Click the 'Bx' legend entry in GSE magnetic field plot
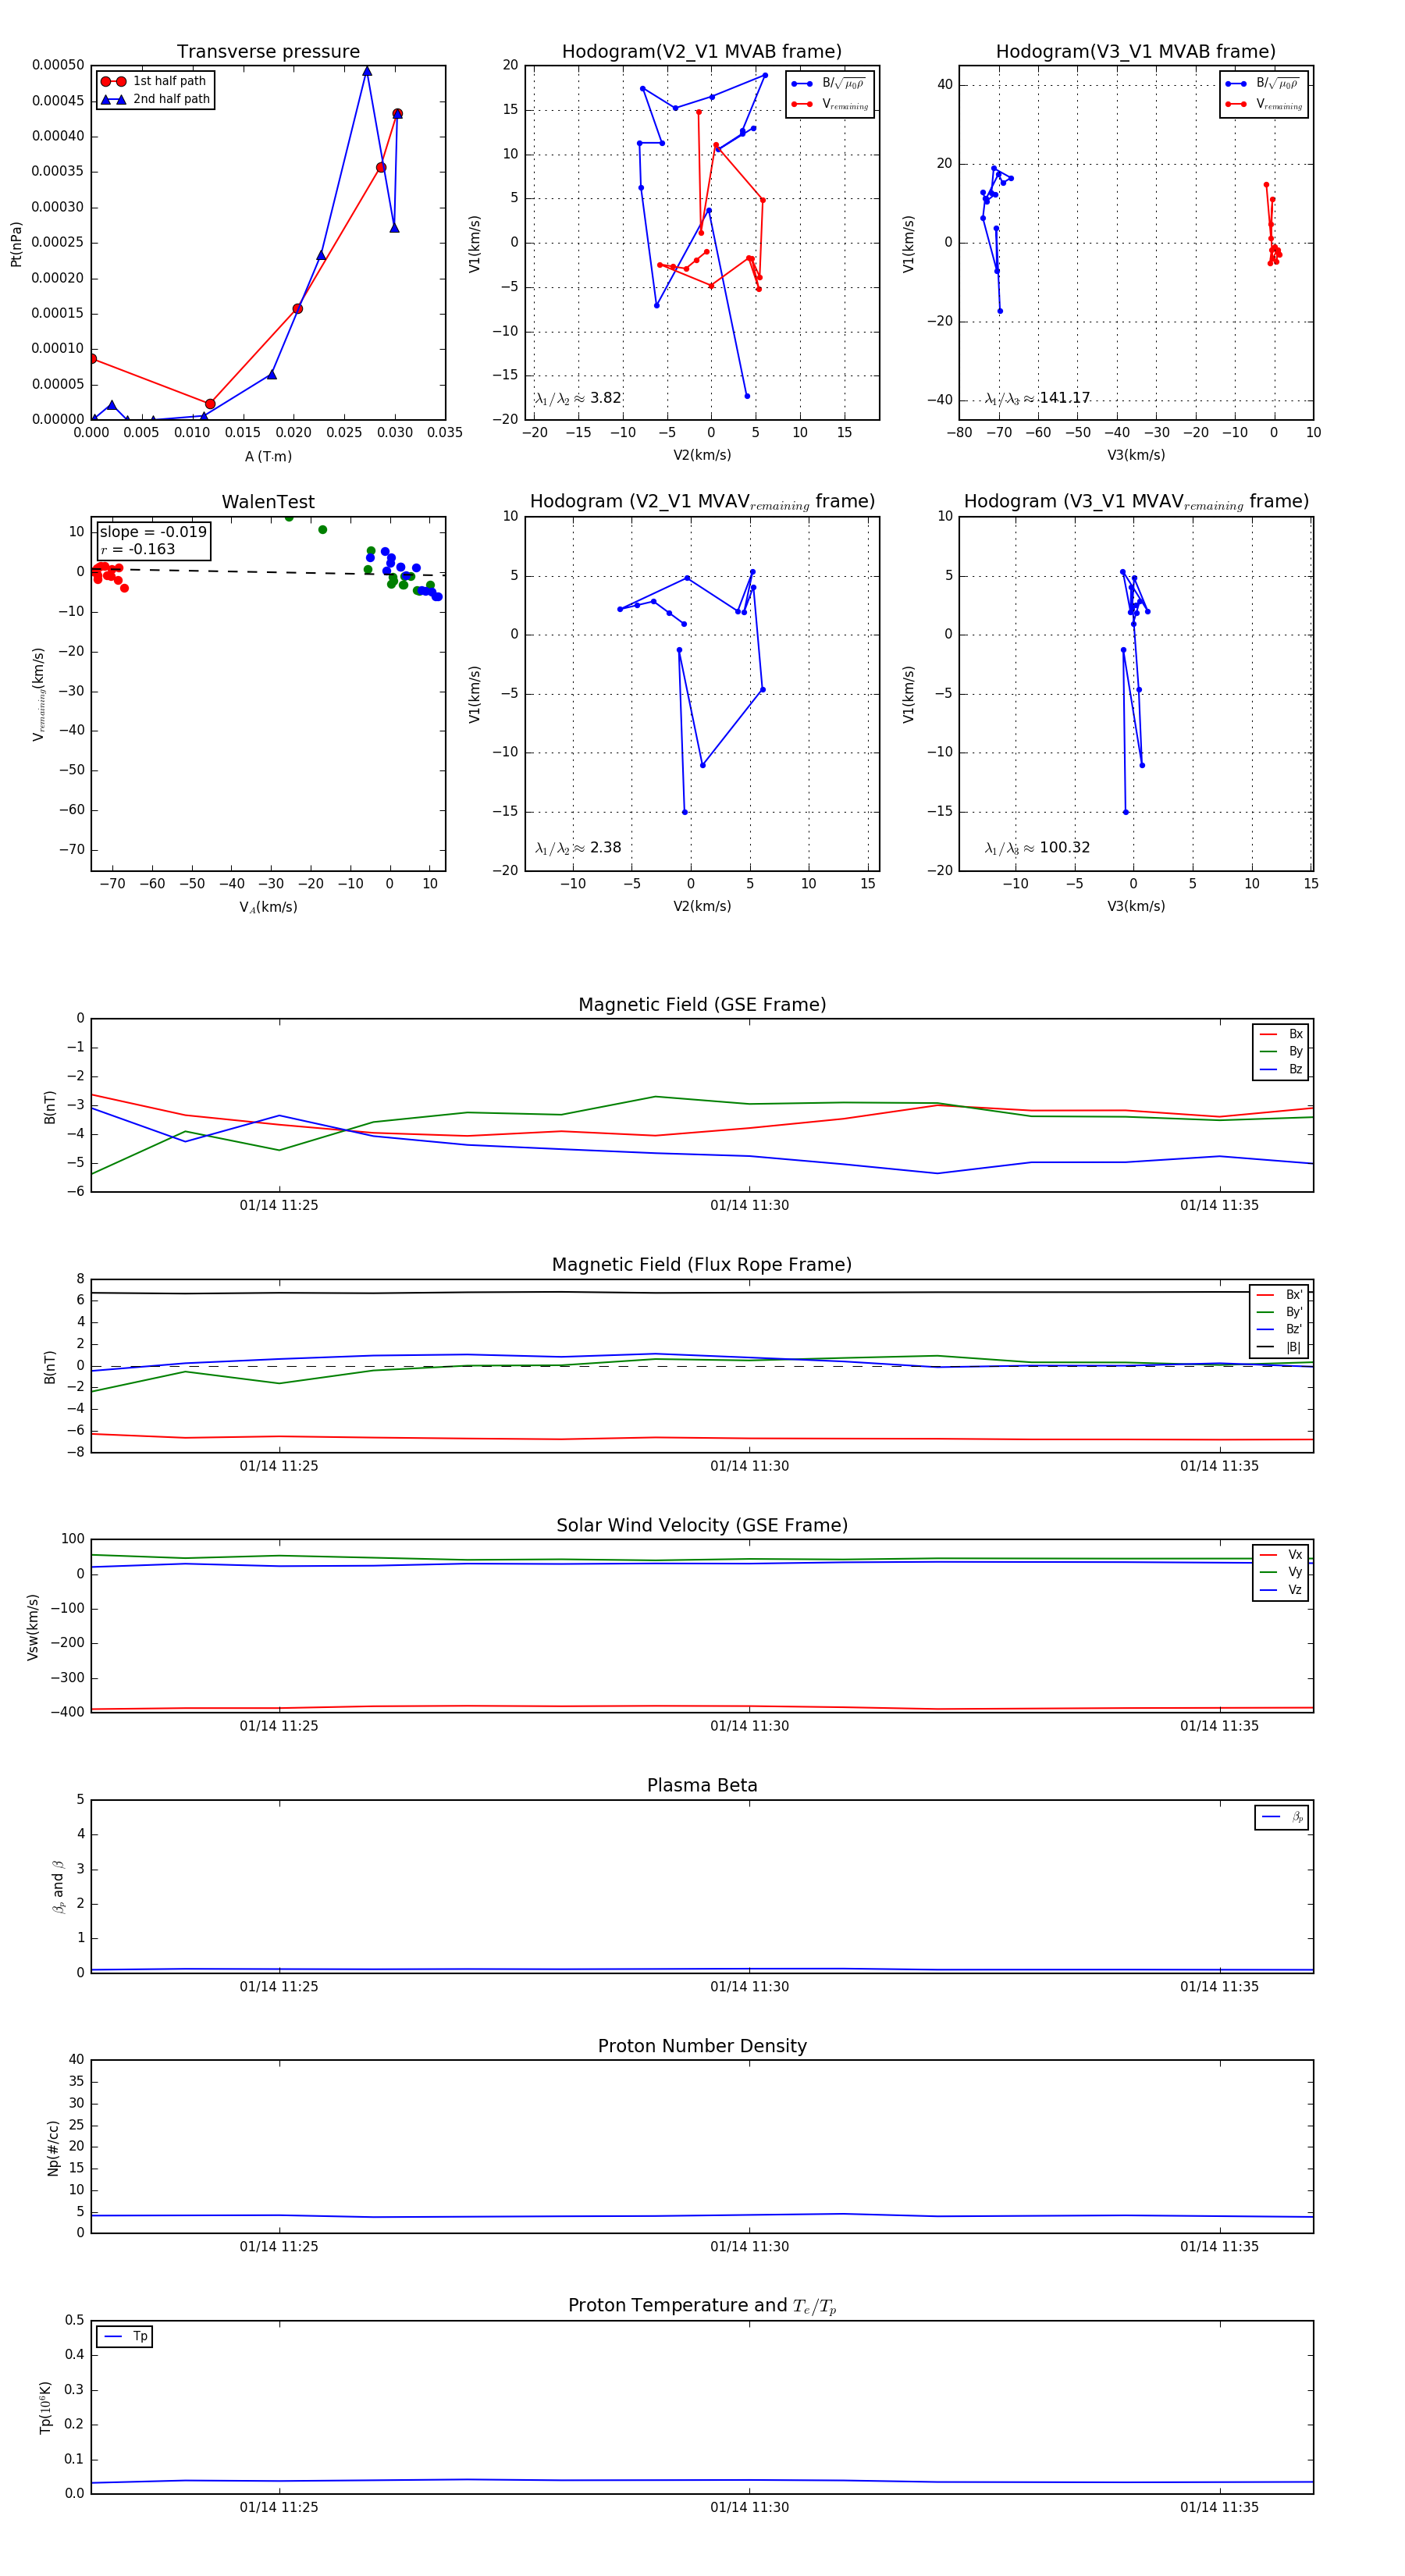This screenshot has width=1405, height=2576. coord(1281,1034)
